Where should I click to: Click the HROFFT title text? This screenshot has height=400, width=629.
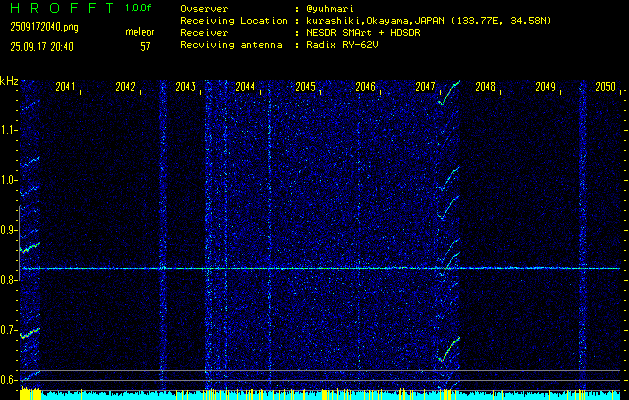[63, 8]
